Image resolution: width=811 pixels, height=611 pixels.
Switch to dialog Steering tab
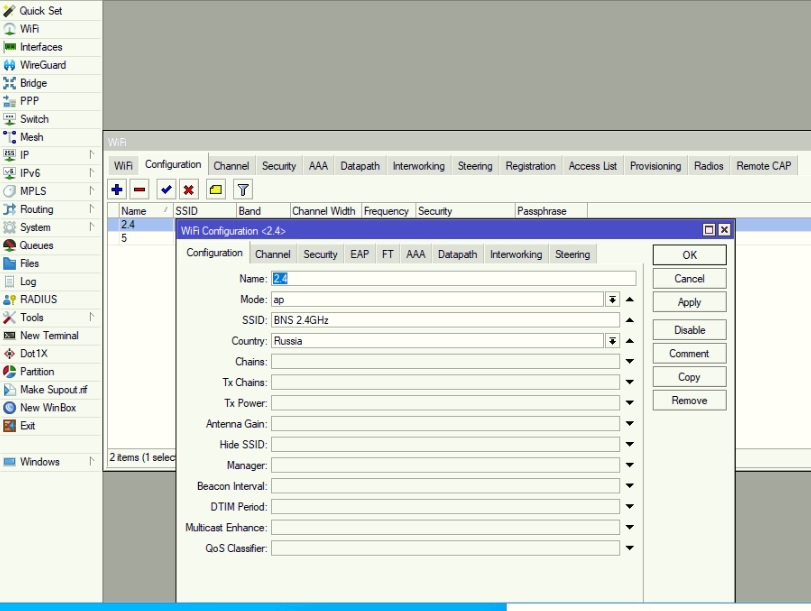[573, 255]
